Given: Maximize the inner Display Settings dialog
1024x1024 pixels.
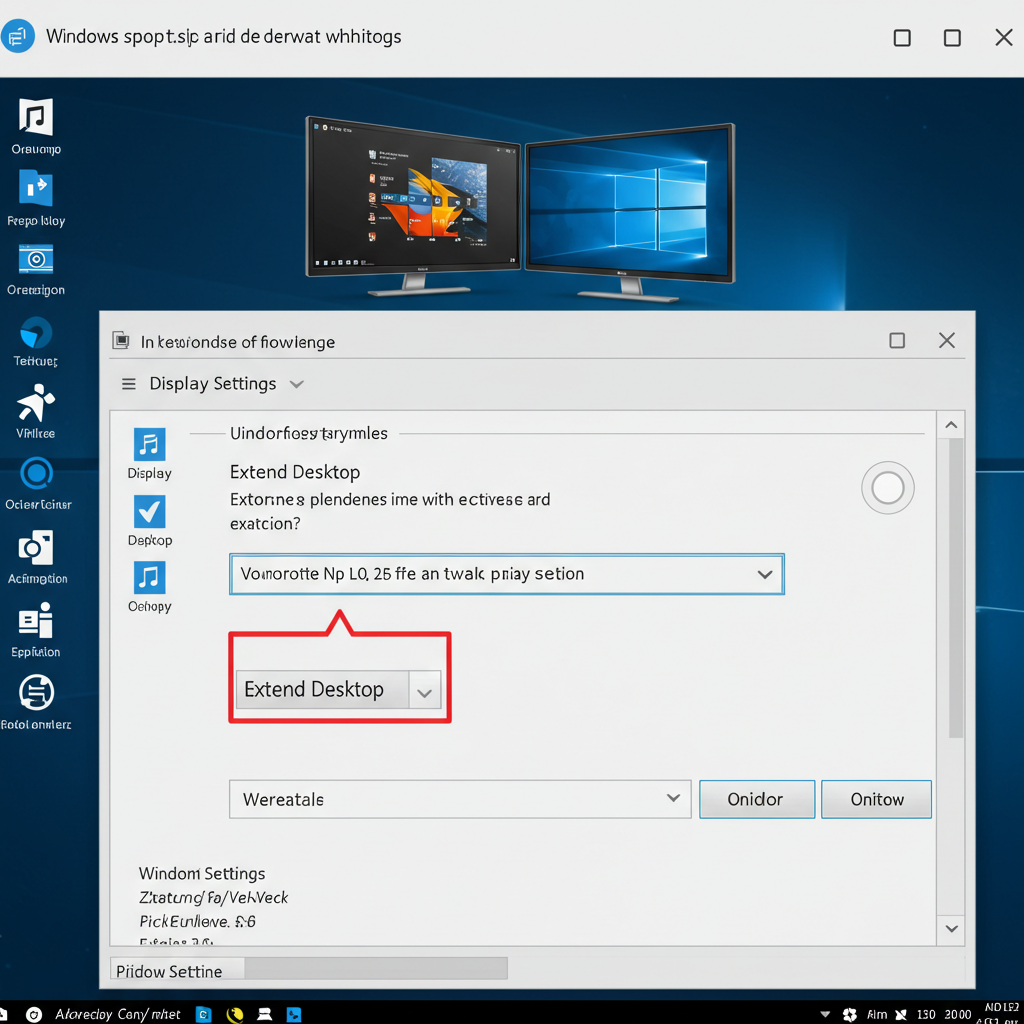Looking at the screenshot, I should click(x=897, y=340).
